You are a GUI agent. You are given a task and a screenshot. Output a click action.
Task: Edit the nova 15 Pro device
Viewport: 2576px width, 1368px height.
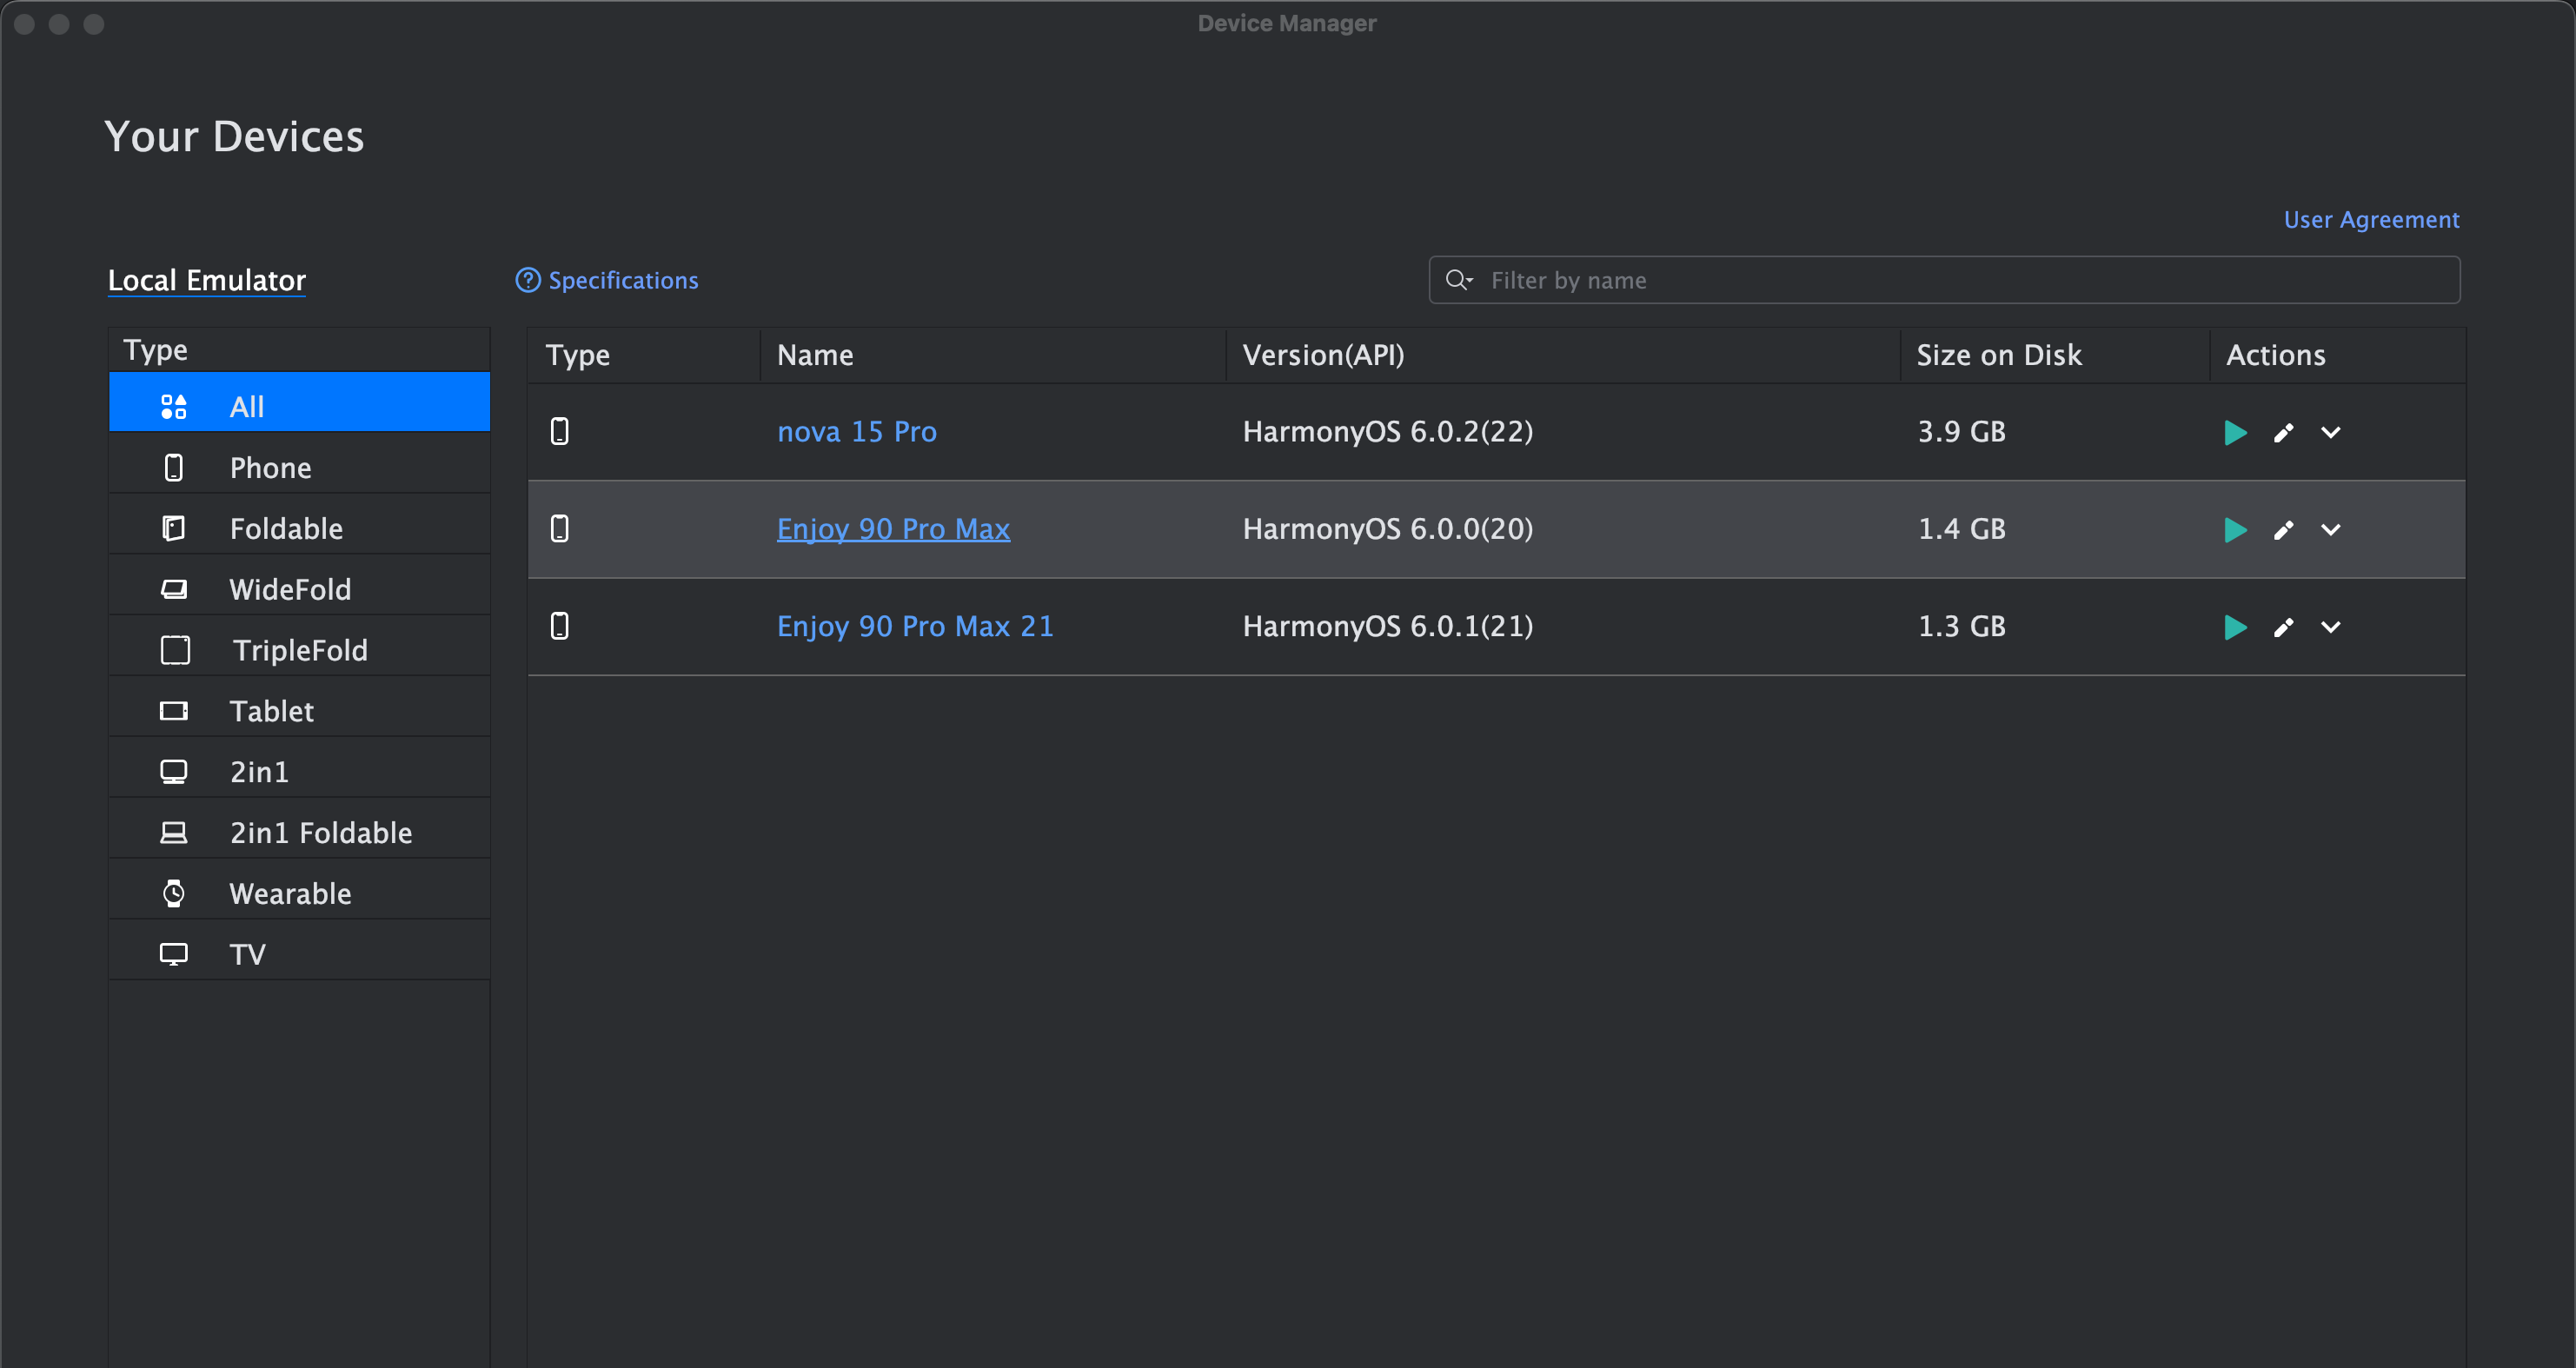(2283, 432)
